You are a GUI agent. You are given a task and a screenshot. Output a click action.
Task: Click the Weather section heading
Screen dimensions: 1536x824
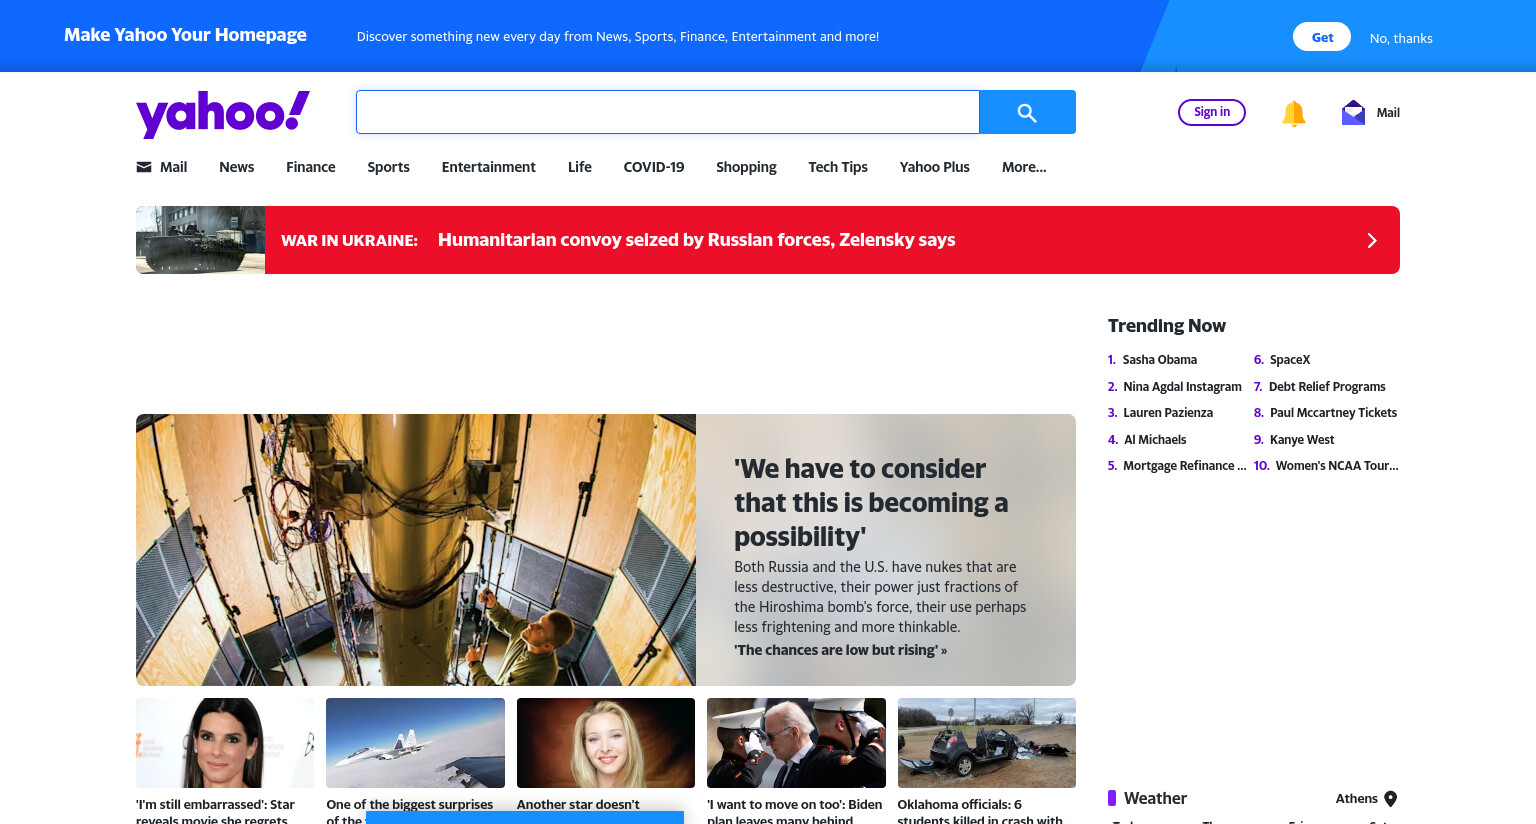1155,798
